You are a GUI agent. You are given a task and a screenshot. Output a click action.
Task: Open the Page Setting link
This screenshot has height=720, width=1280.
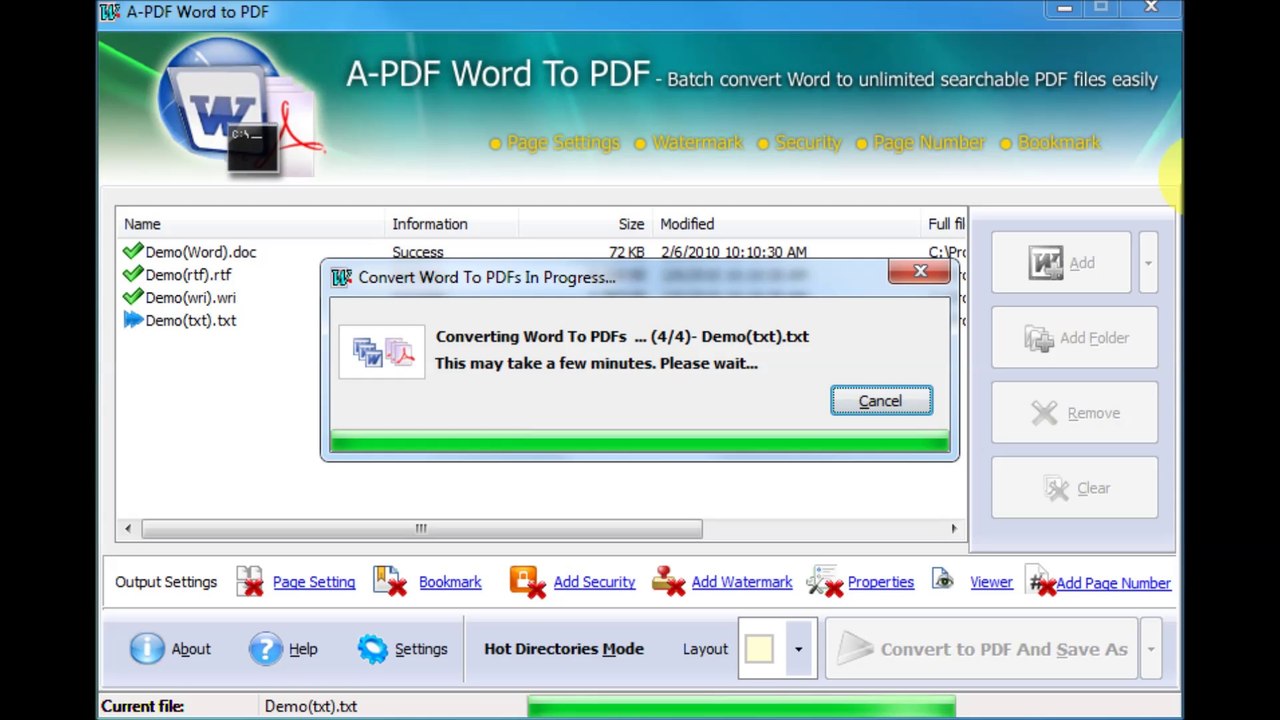[x=314, y=582]
